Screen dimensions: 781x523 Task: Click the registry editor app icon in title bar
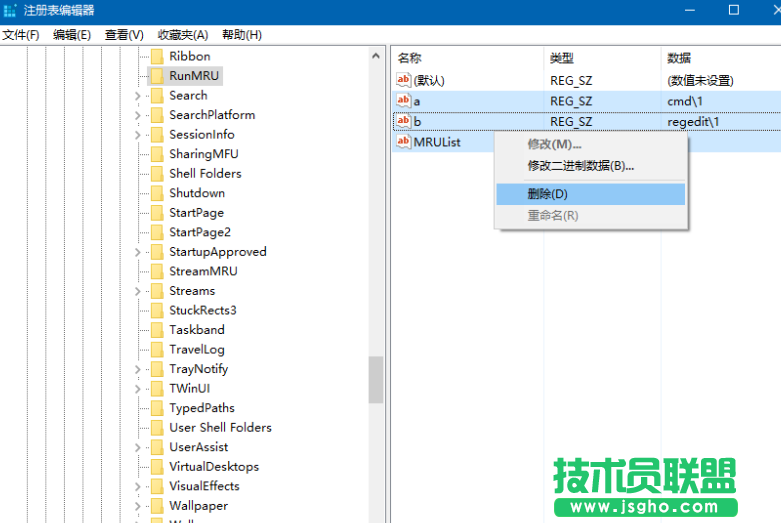(12, 10)
